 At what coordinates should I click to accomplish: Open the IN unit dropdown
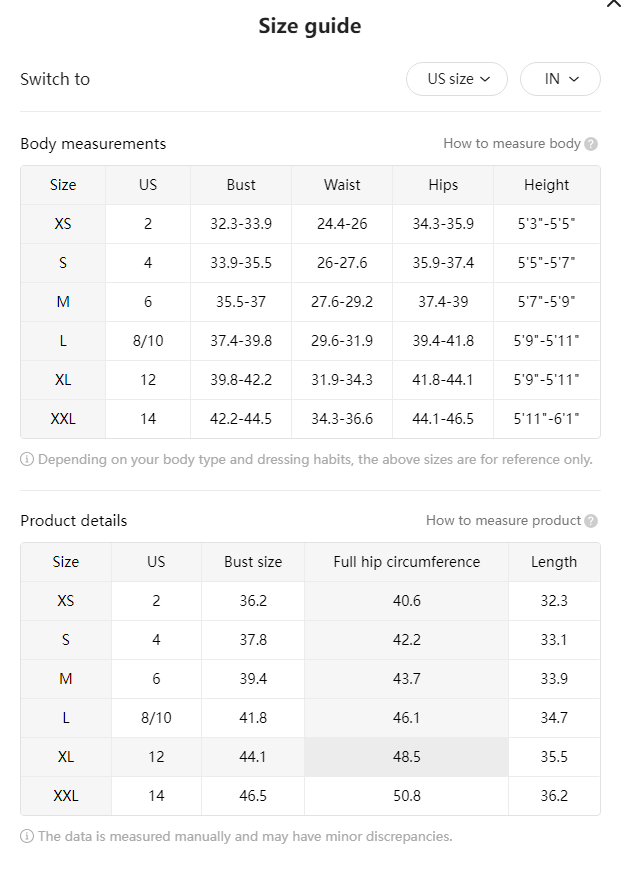[560, 79]
